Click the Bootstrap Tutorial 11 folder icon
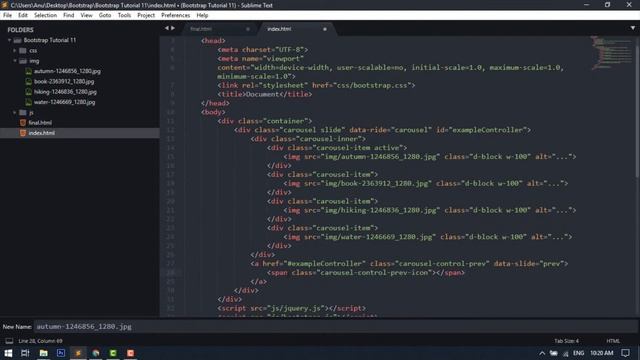 click(17, 40)
